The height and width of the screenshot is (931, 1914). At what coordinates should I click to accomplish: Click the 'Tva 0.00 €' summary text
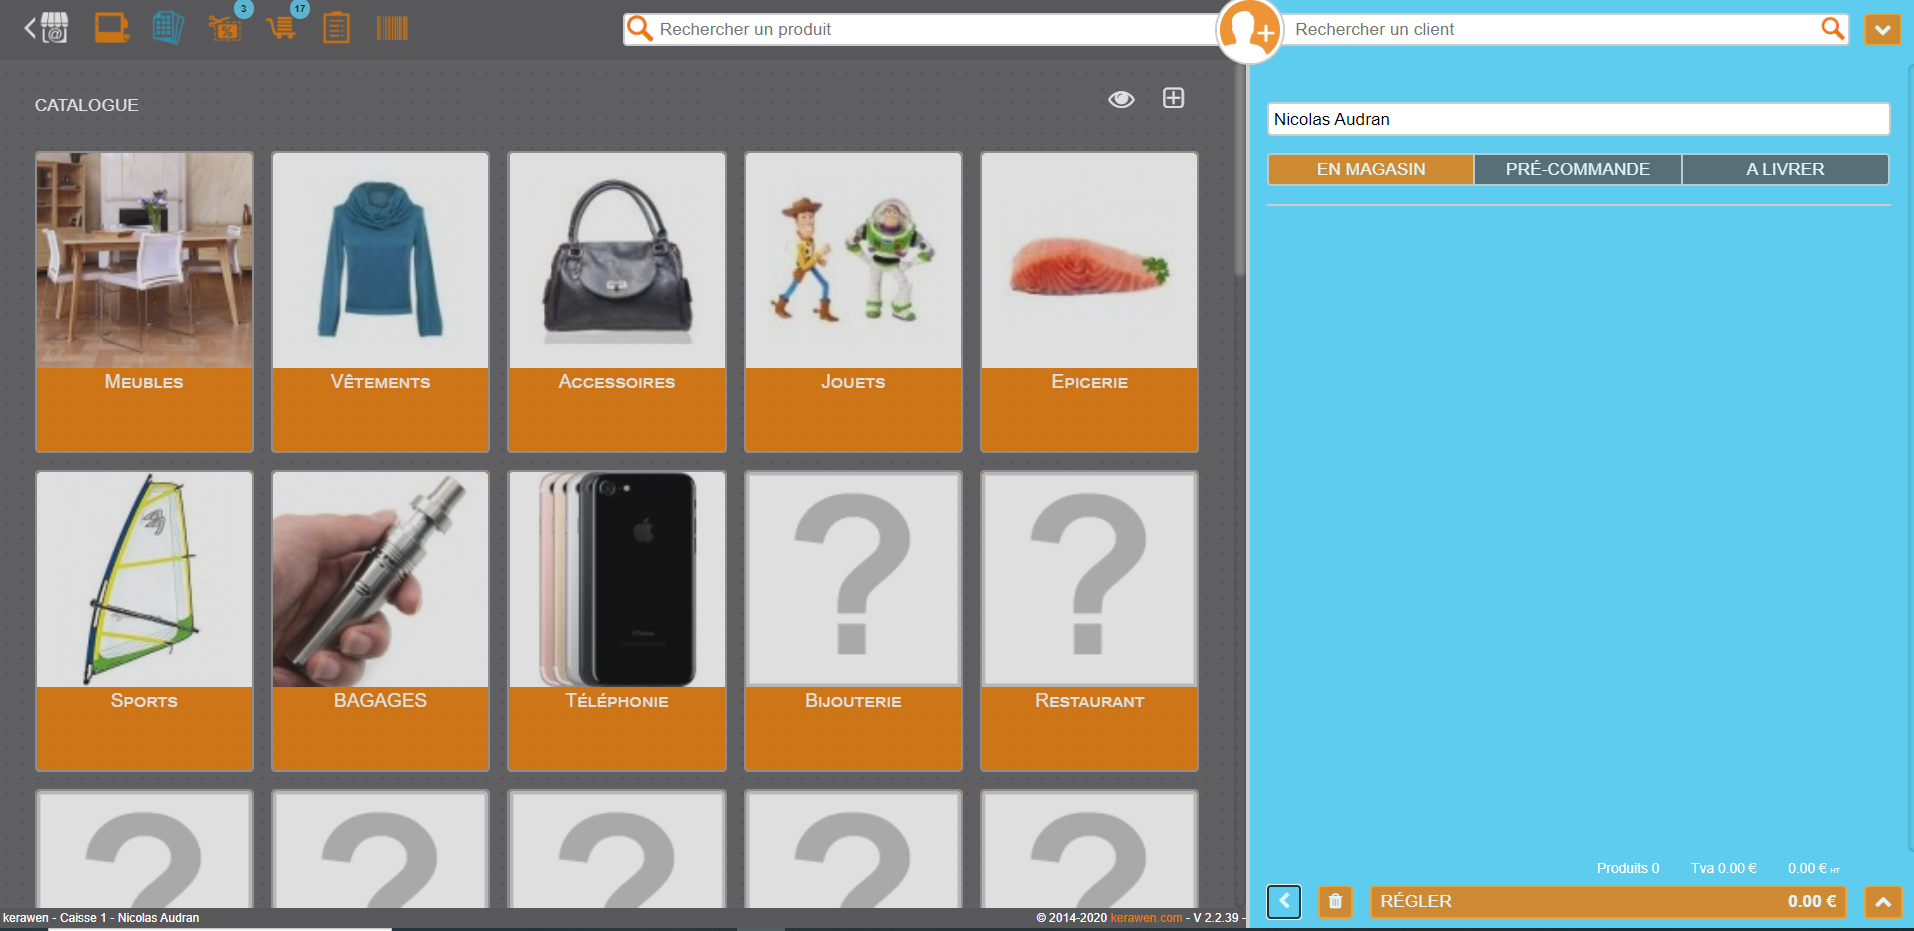(x=1723, y=868)
